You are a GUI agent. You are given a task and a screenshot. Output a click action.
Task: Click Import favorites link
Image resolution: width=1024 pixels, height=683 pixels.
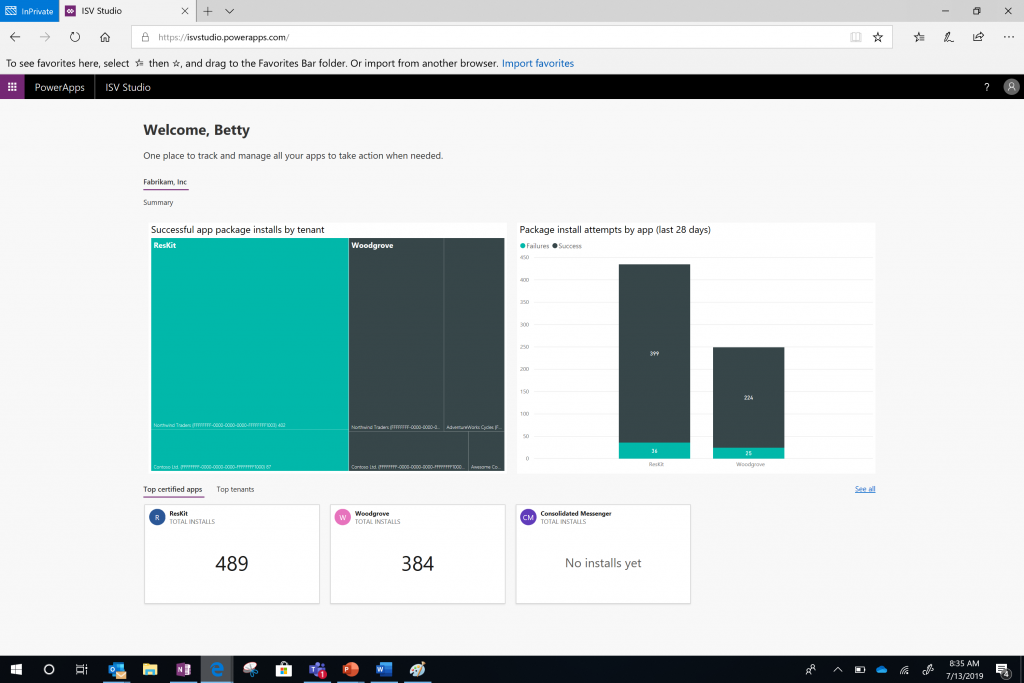[537, 63]
